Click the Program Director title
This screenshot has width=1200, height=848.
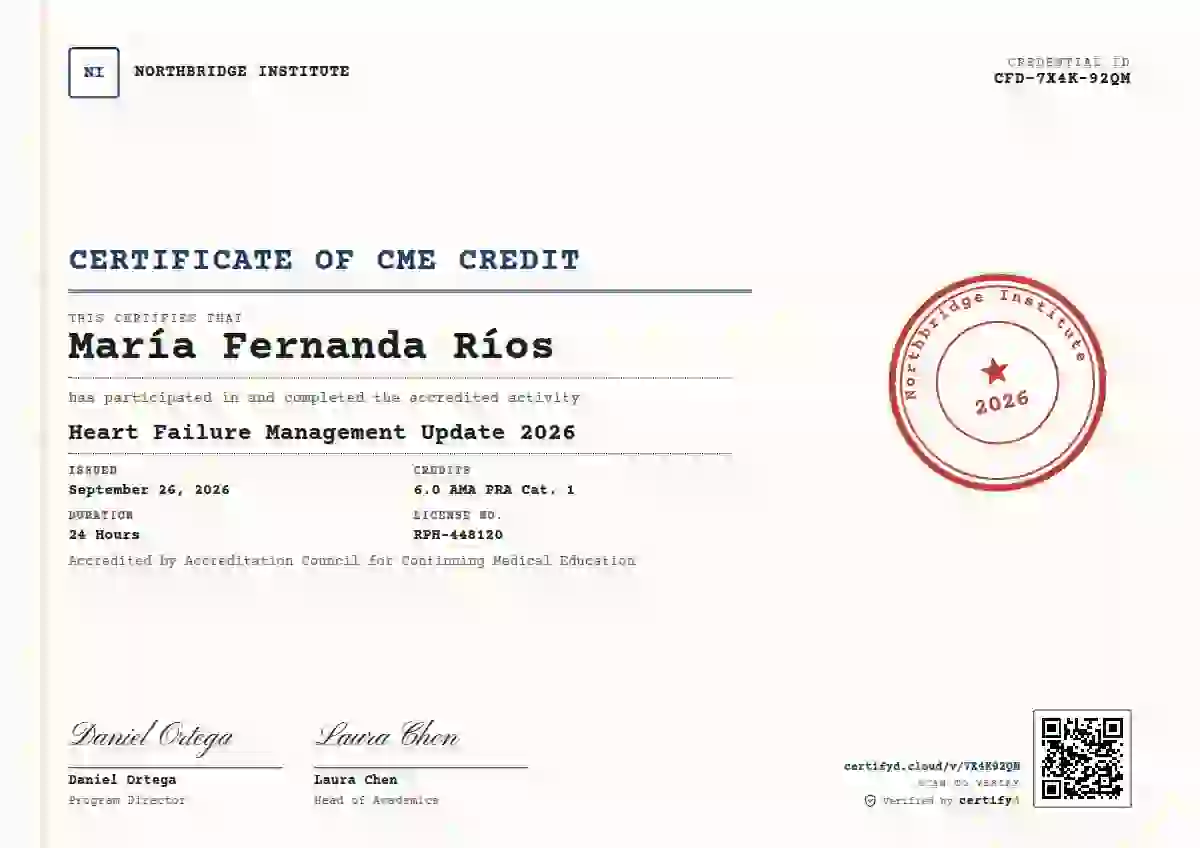click(x=127, y=800)
